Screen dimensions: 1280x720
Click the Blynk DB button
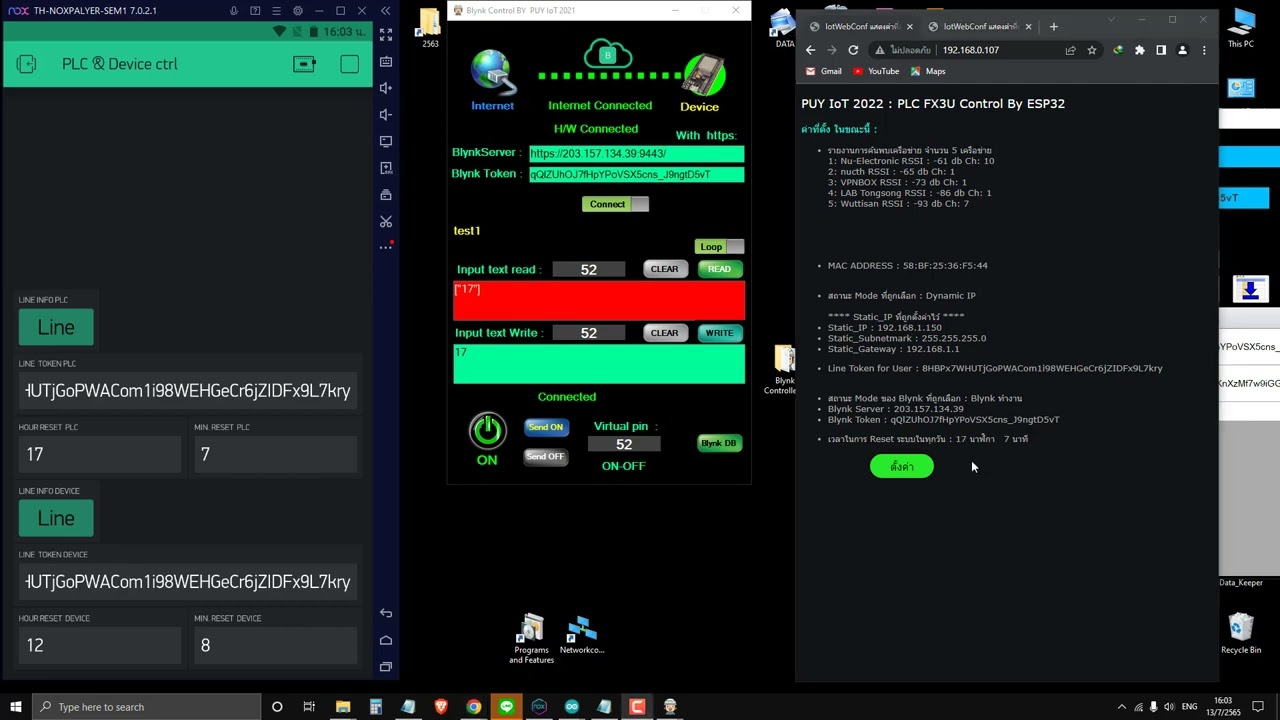pyautogui.click(x=719, y=443)
